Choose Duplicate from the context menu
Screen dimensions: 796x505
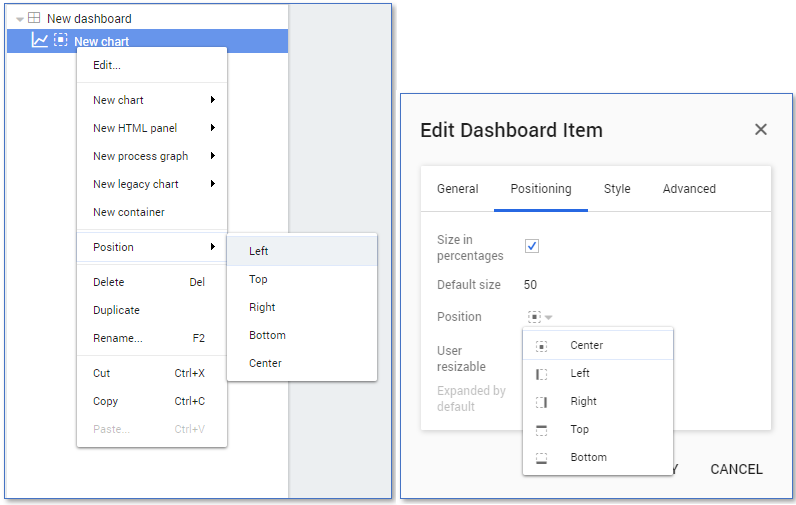(117, 310)
